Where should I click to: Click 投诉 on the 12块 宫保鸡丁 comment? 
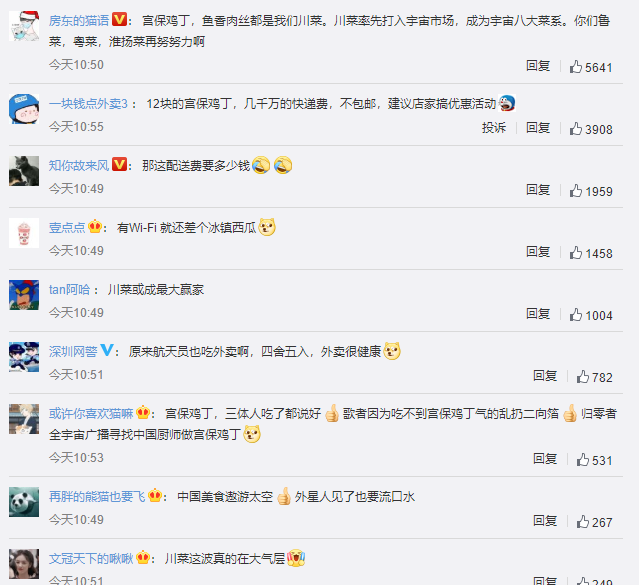pos(494,128)
